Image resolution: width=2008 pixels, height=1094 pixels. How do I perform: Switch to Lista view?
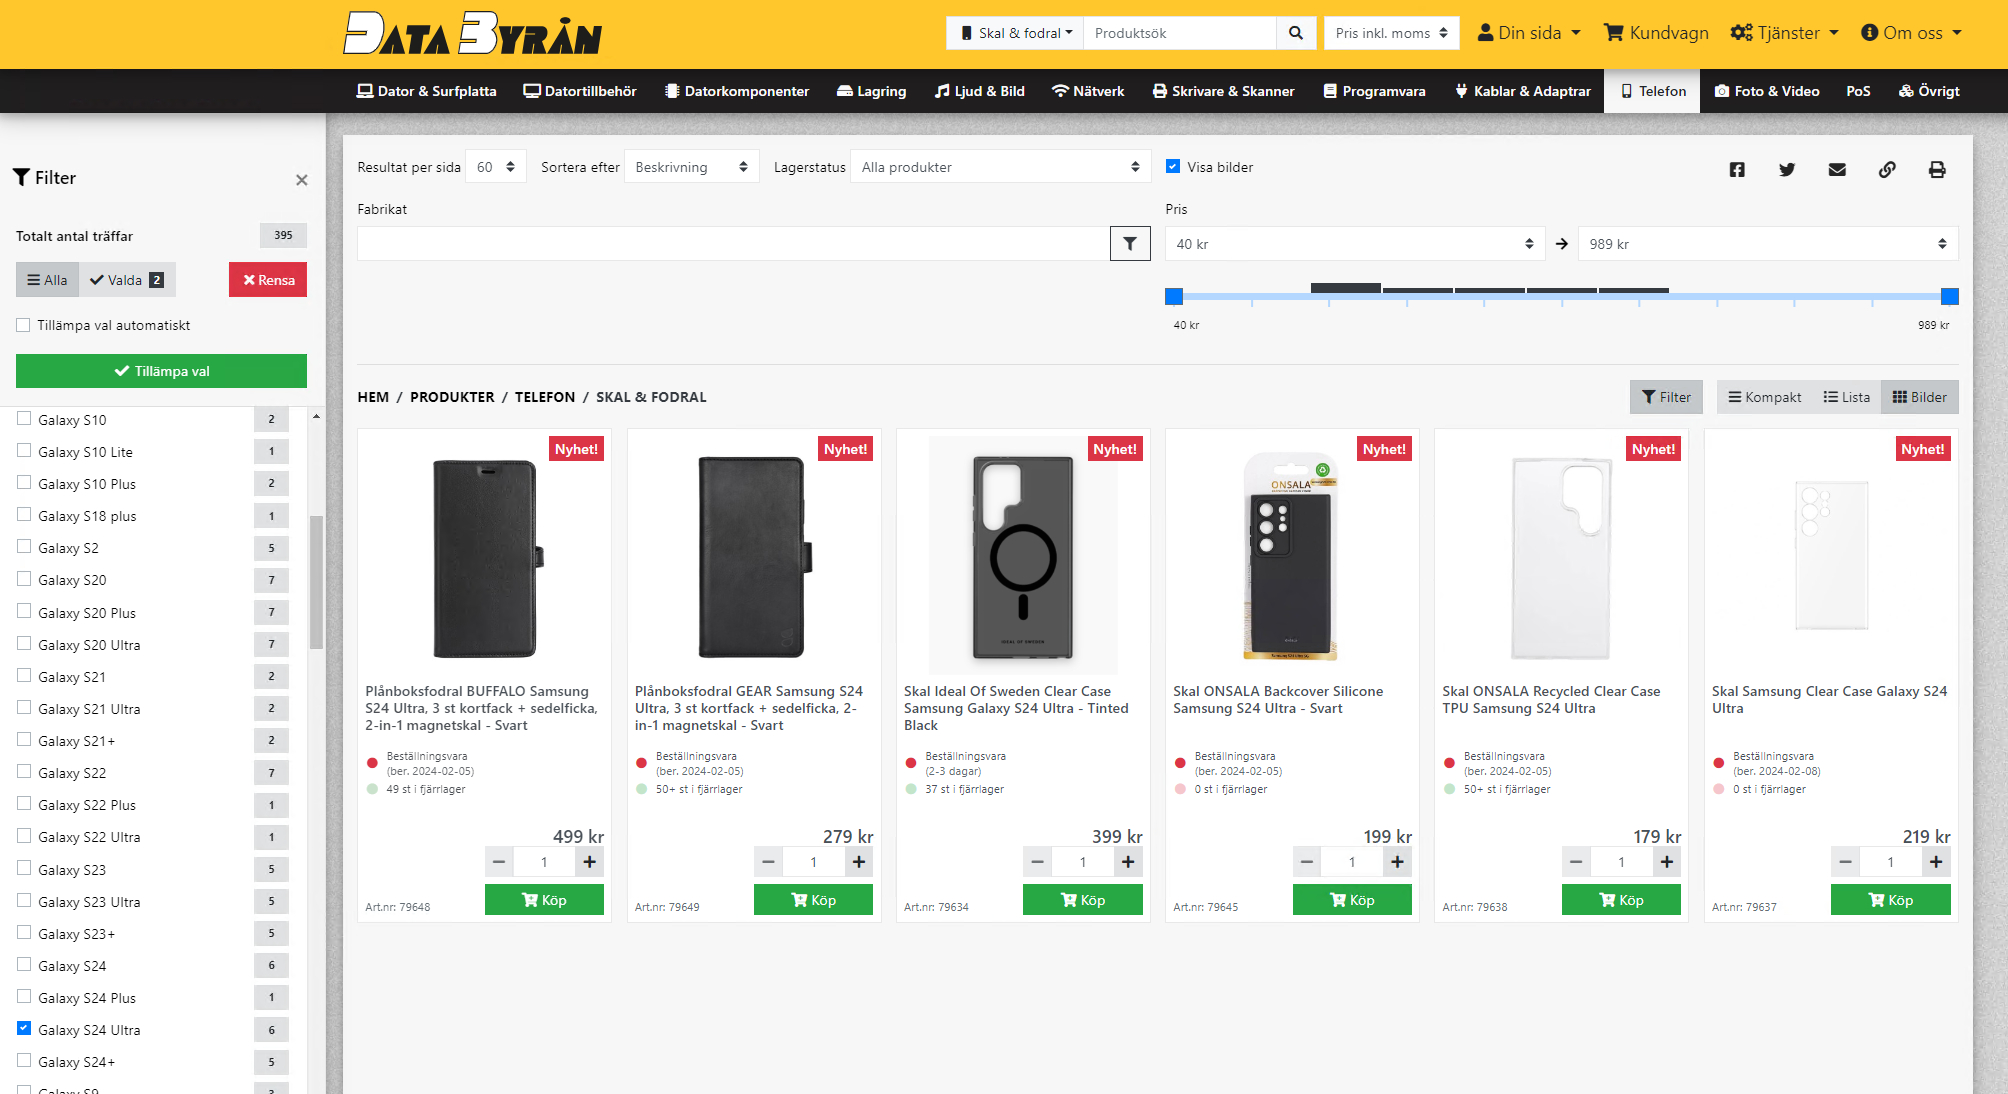click(x=1846, y=397)
